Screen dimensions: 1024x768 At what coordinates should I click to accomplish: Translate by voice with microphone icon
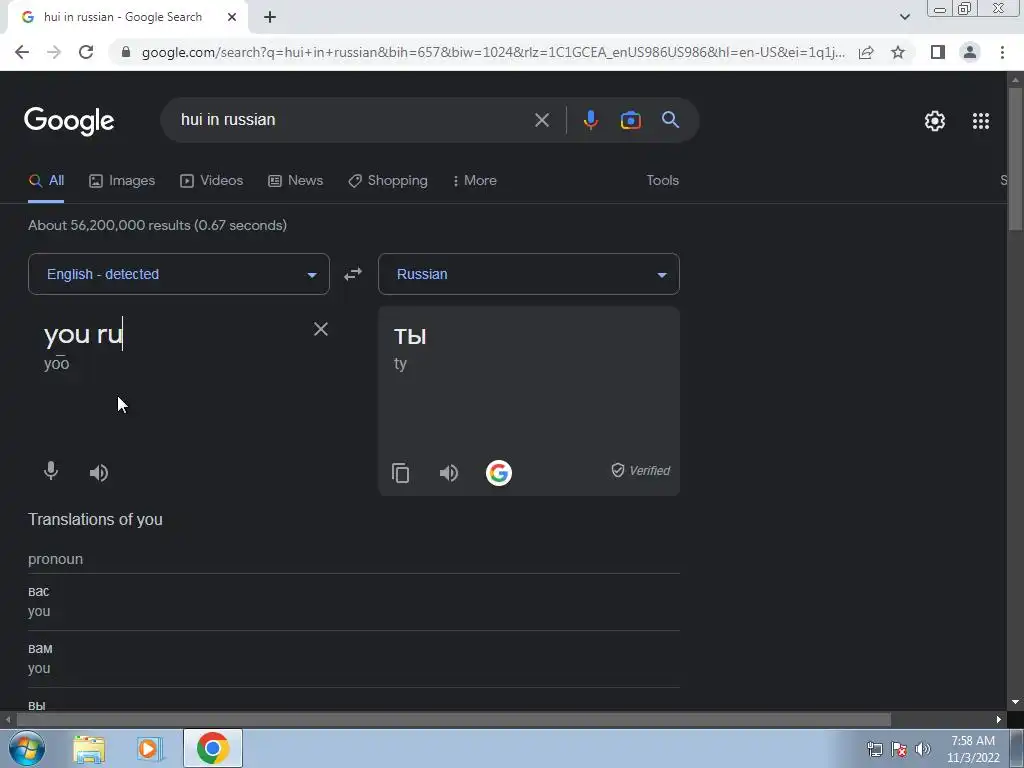51,472
